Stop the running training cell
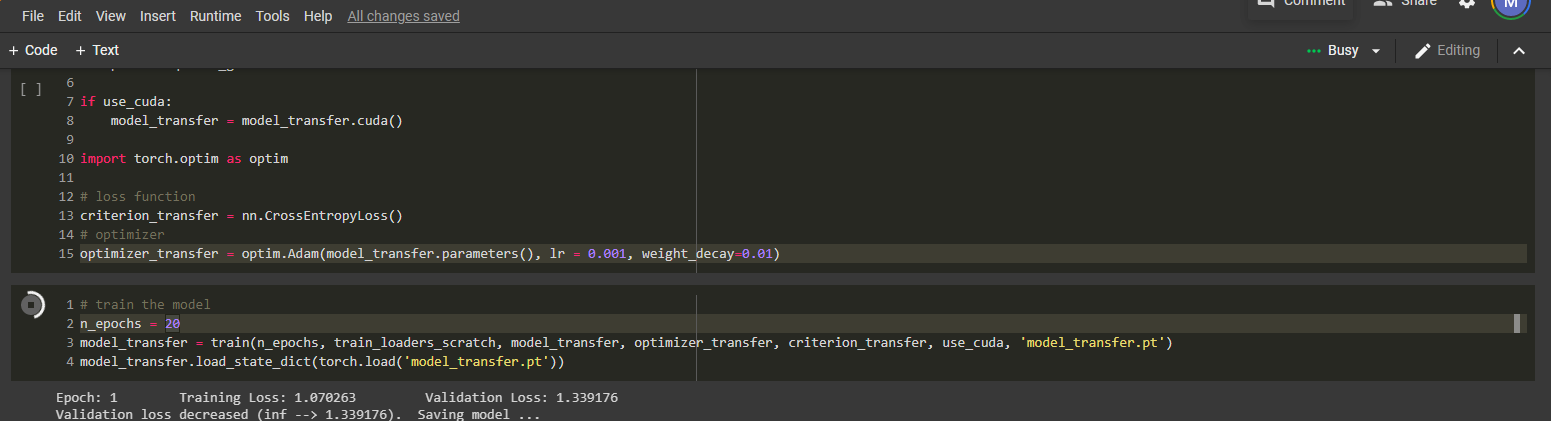1551x421 pixels. [x=32, y=304]
